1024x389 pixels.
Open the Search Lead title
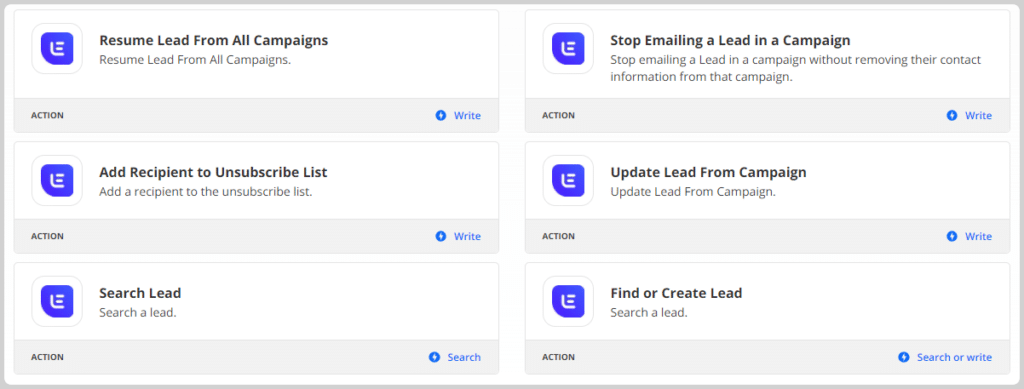click(x=140, y=293)
